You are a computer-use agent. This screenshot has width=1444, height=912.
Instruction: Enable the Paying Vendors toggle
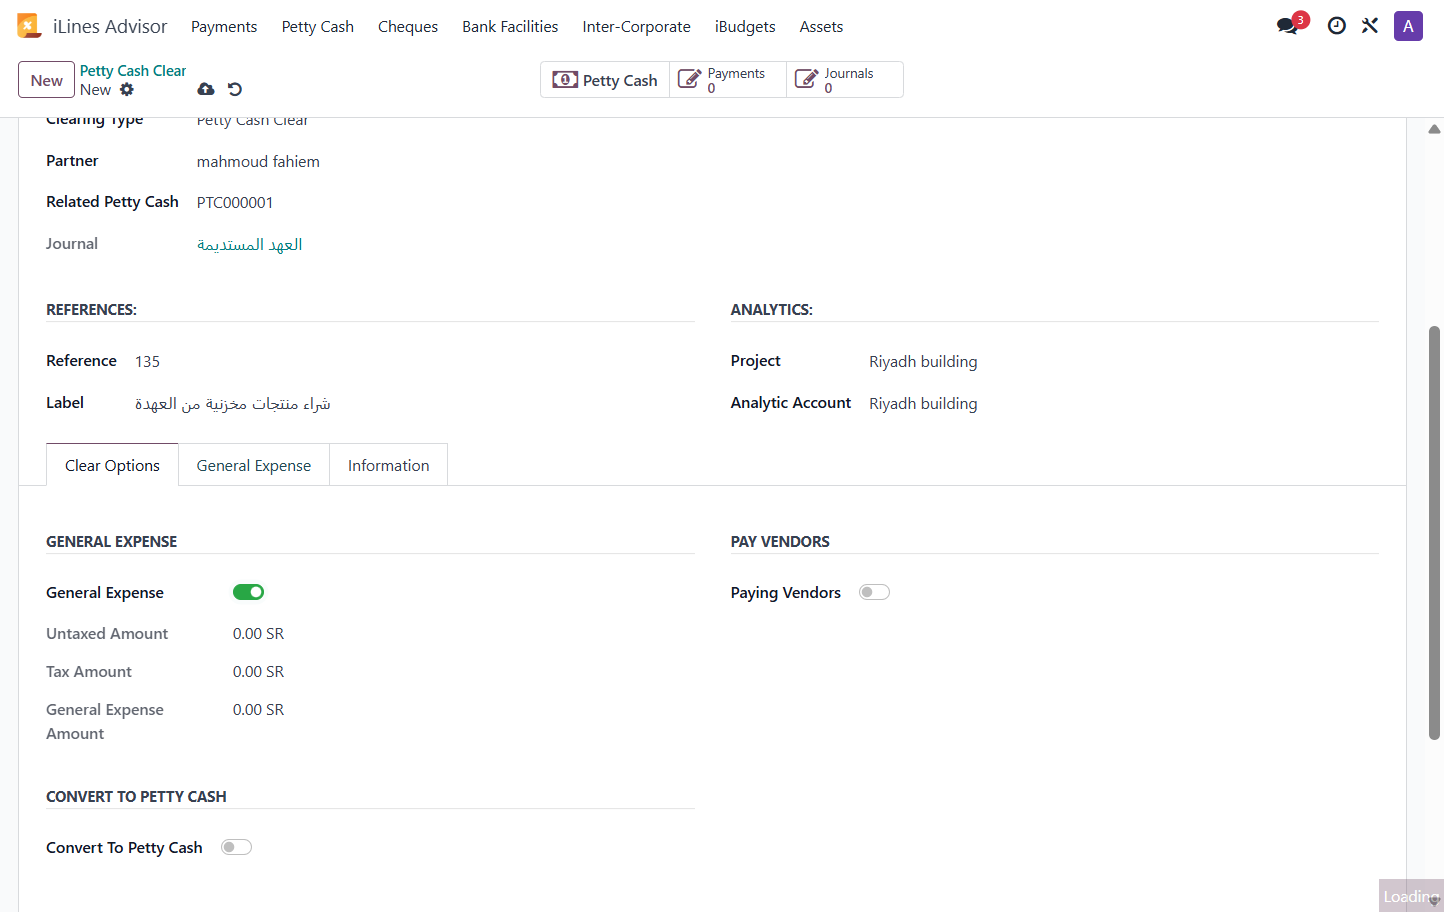[x=874, y=592]
